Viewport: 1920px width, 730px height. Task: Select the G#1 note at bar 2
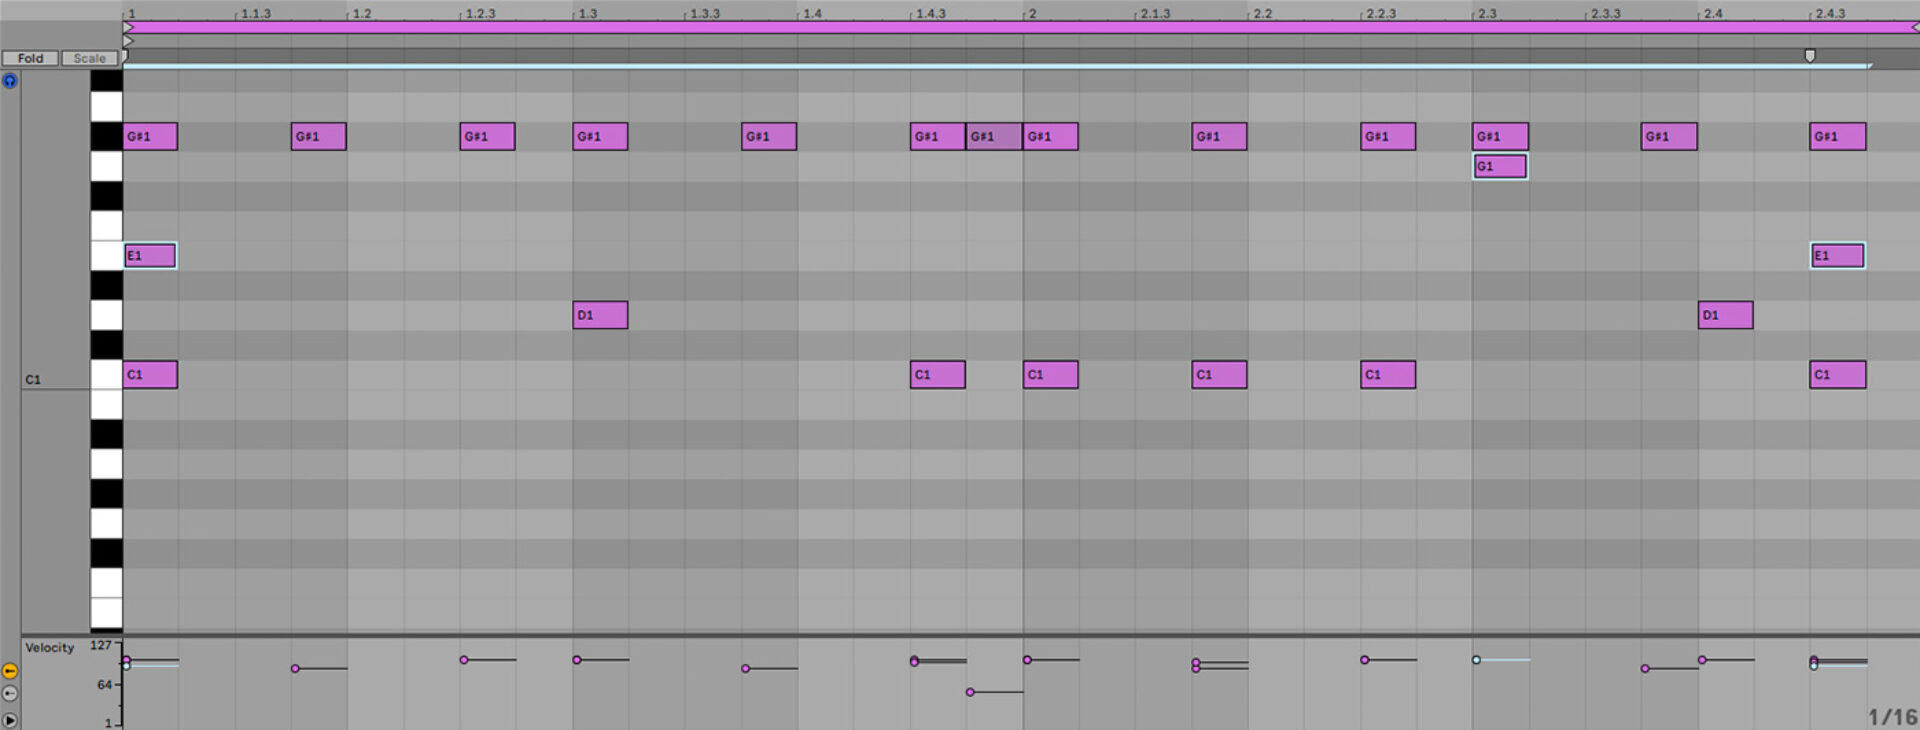tap(1051, 136)
